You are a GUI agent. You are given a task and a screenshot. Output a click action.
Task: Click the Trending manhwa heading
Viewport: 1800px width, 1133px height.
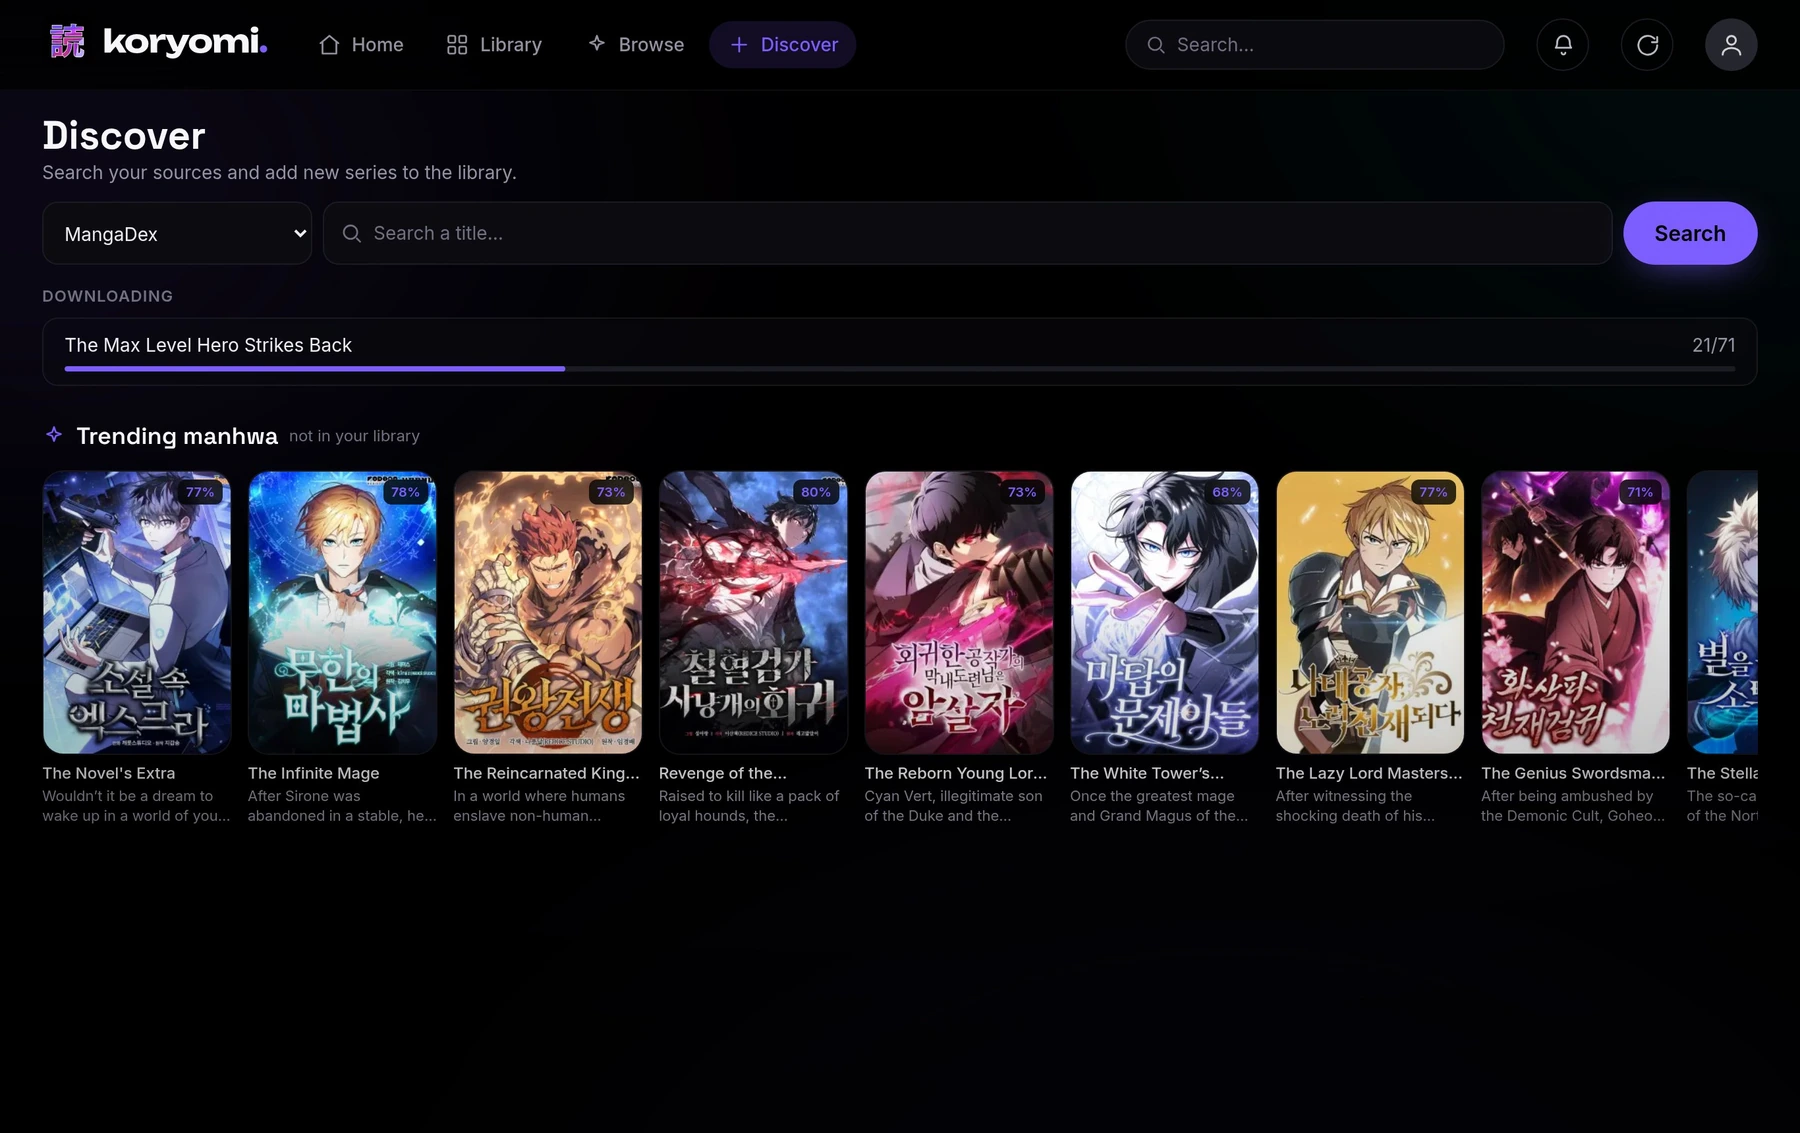coord(177,436)
